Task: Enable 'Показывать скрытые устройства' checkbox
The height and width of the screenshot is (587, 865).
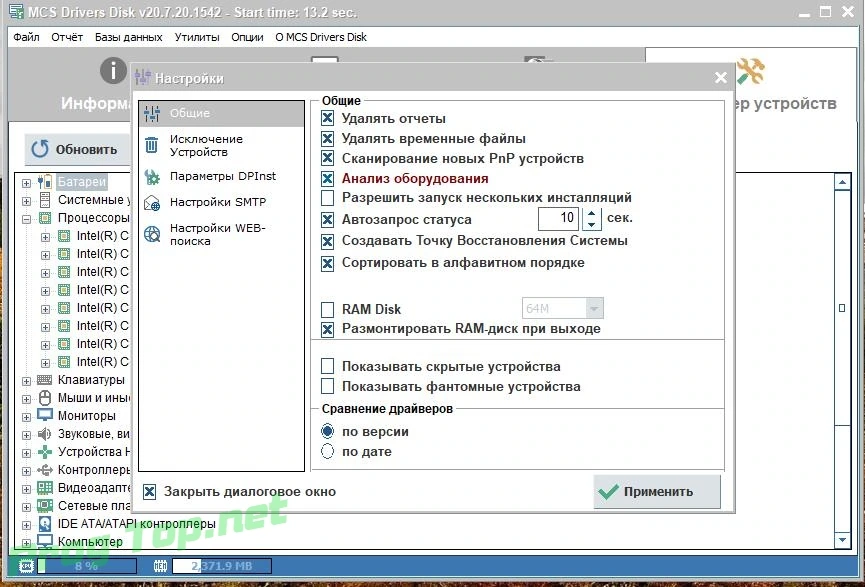Action: click(x=327, y=366)
